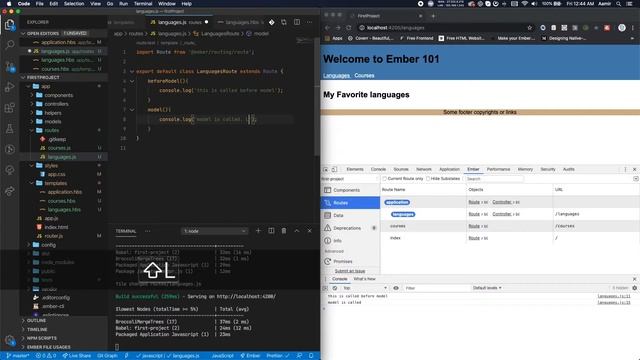This screenshot has height=360, width=640.
Task: Open Deprecations in Ember Inspector sidebar
Action: [351, 228]
